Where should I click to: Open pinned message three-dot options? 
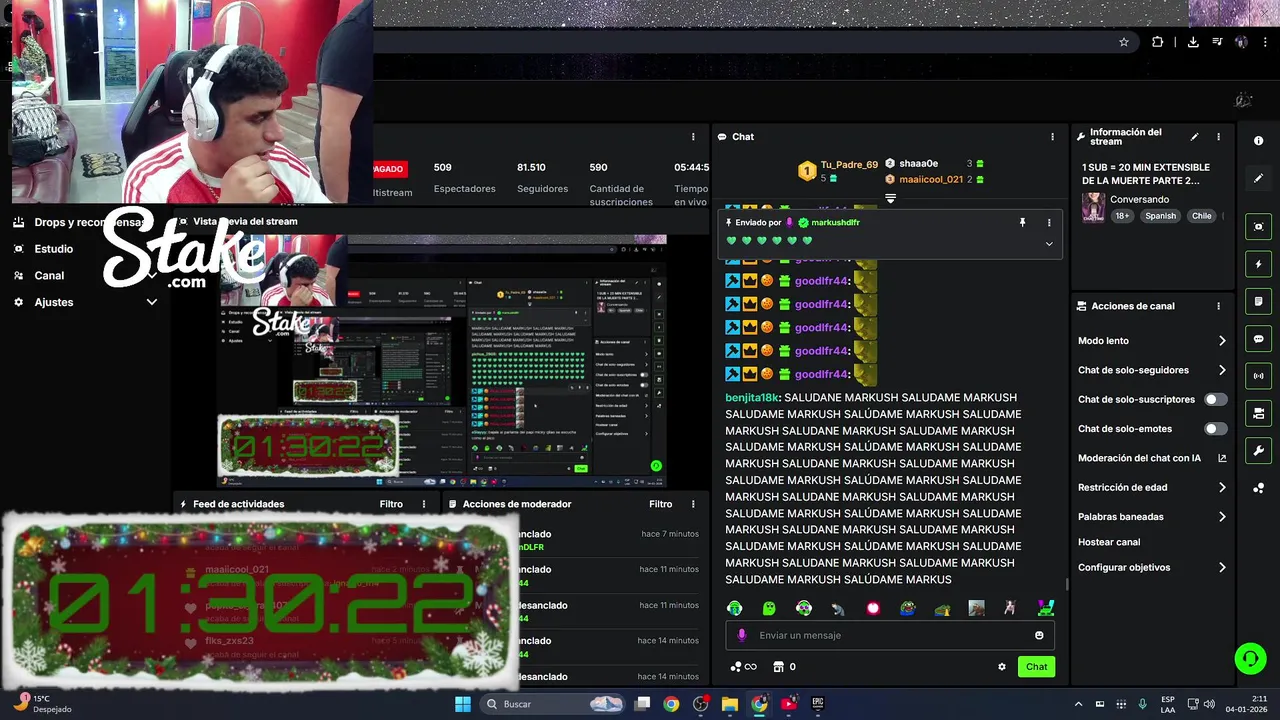click(1049, 223)
